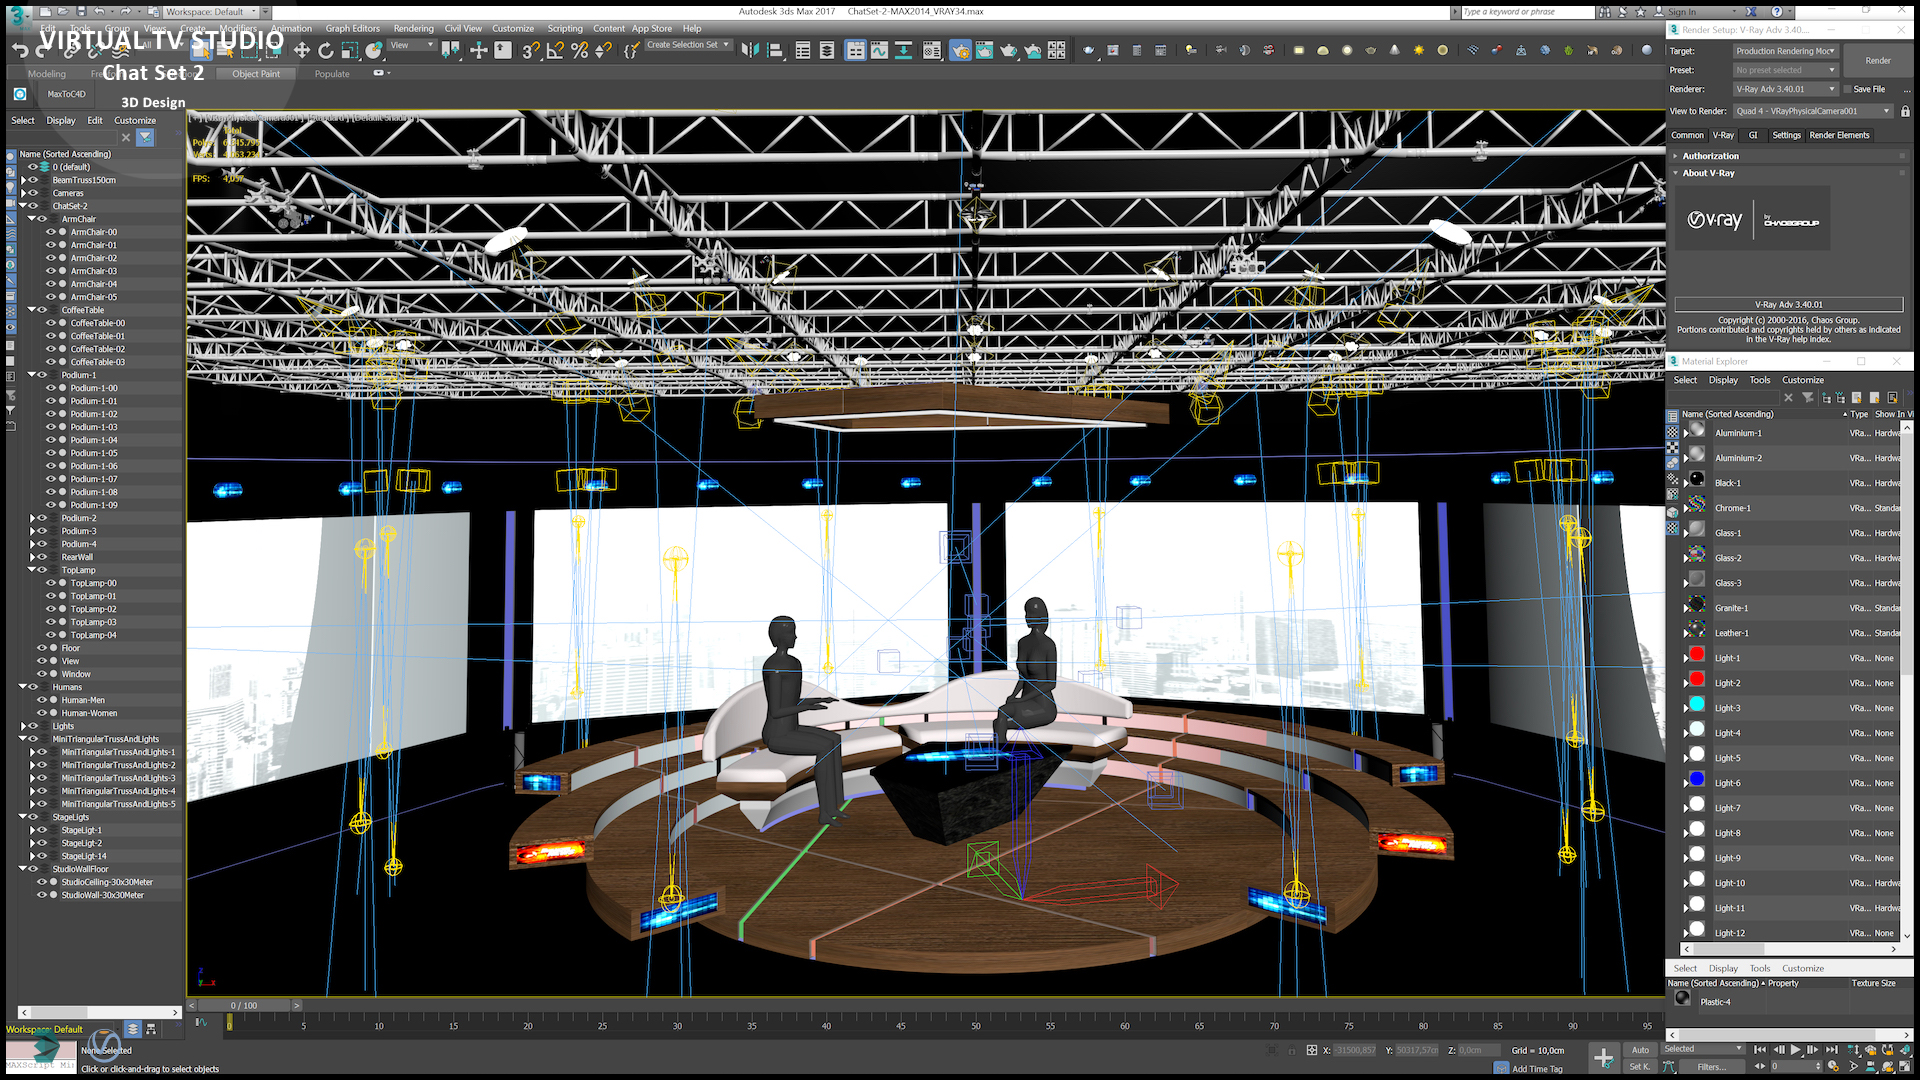This screenshot has height=1080, width=1920.
Task: Toggle visibility of the Floor object
Action: [x=42, y=648]
